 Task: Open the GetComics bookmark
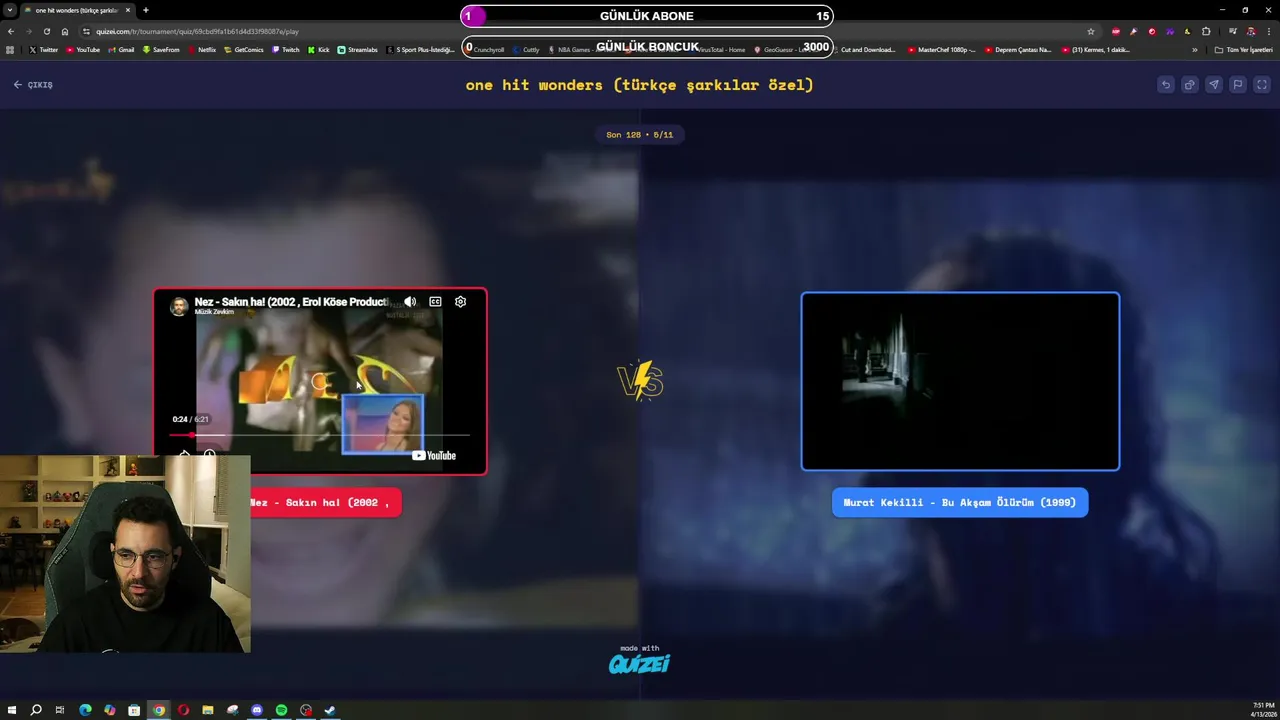point(244,50)
